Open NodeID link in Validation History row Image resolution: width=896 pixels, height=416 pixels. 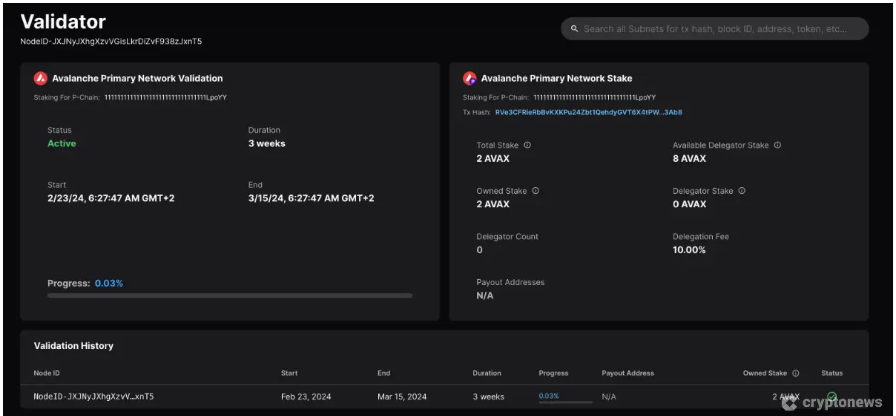tap(94, 397)
